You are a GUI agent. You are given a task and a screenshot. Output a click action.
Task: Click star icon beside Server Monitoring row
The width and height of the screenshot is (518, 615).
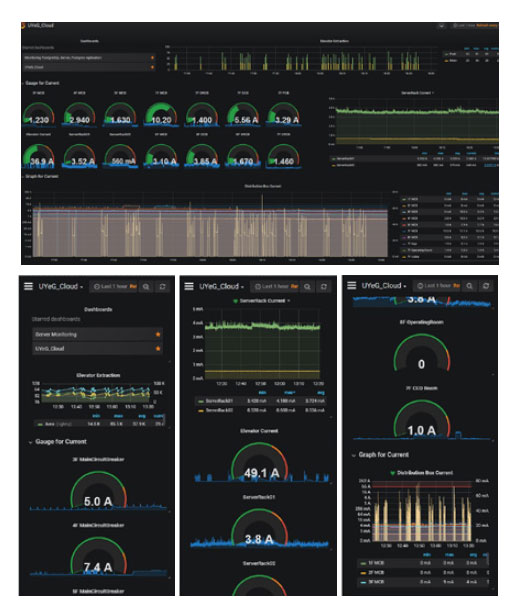(158, 334)
